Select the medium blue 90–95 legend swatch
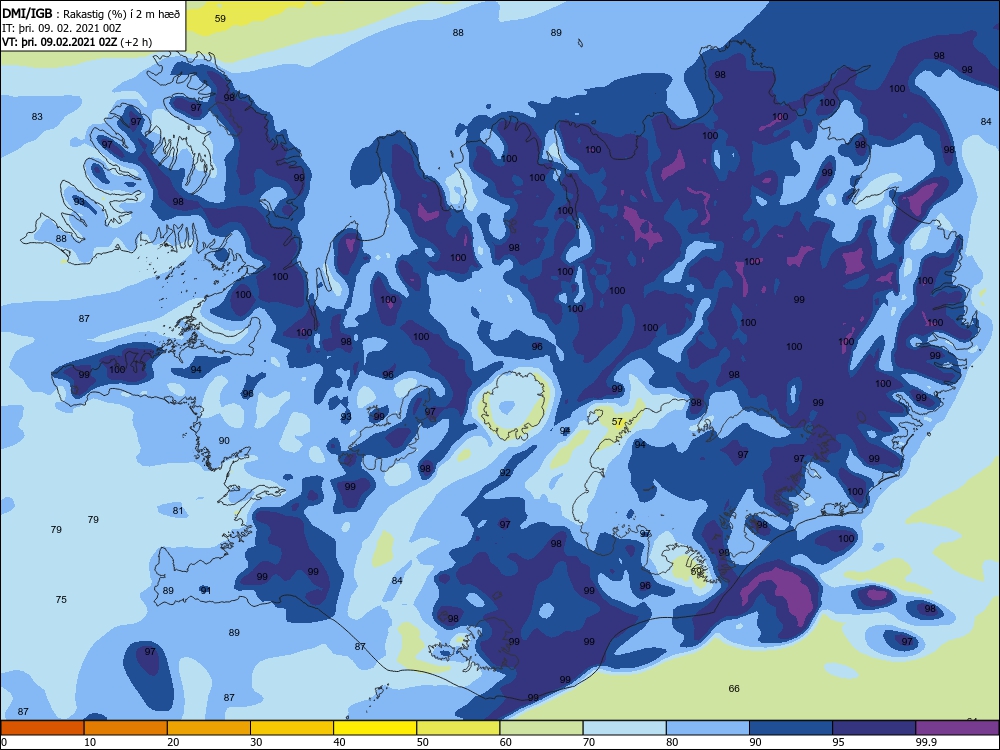The width and height of the screenshot is (1000, 750). [791, 728]
